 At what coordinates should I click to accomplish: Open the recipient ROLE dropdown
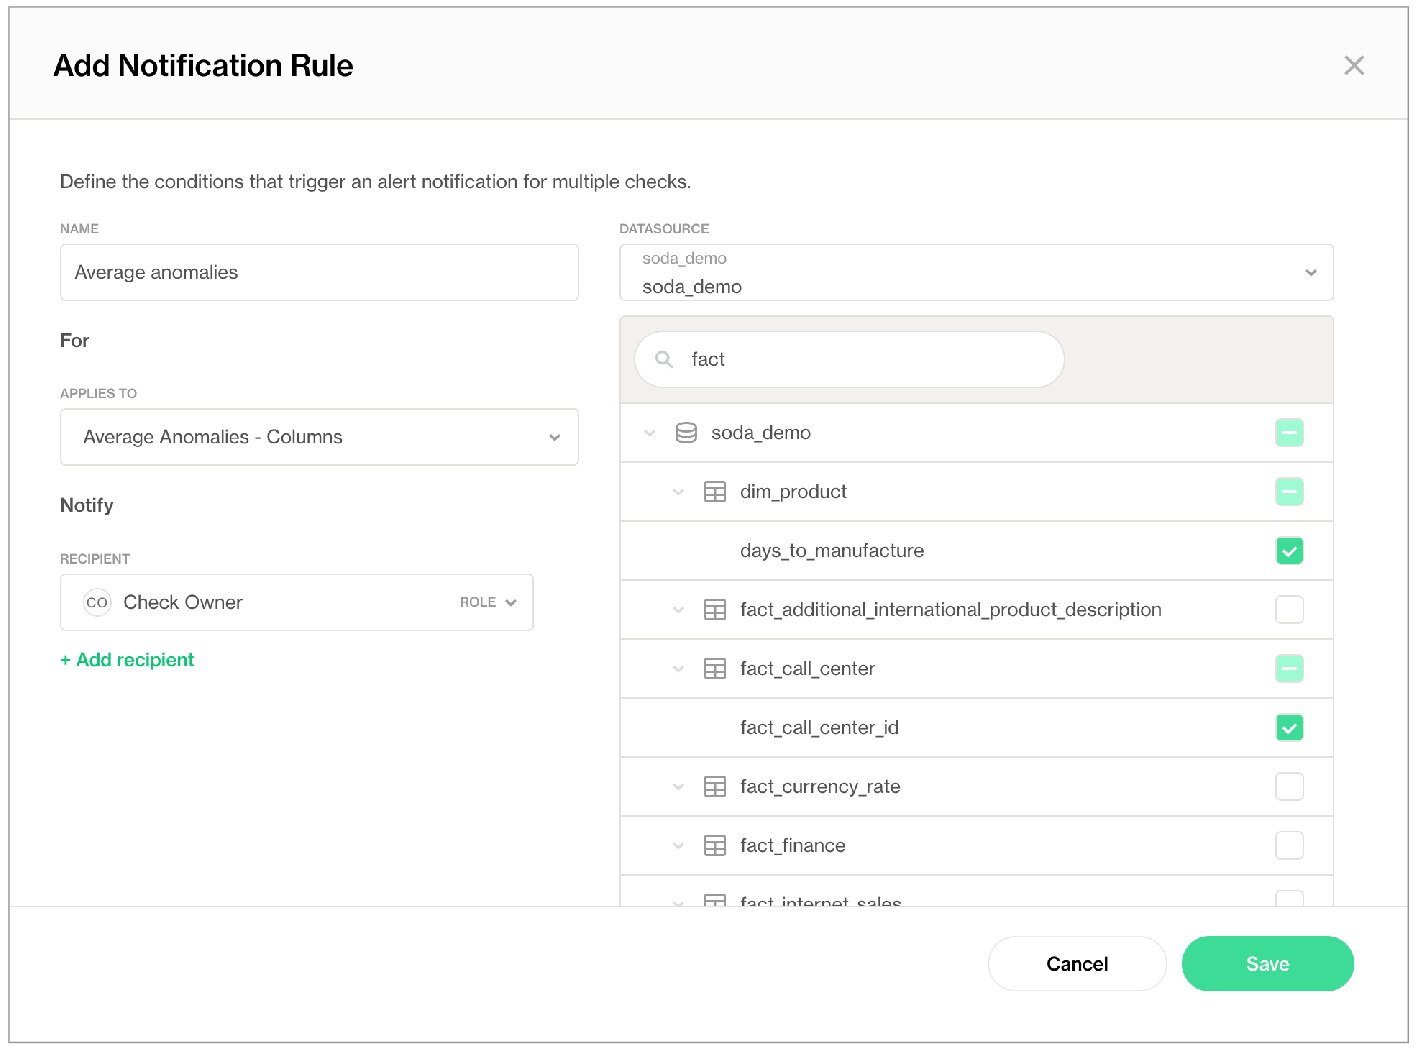(x=488, y=603)
